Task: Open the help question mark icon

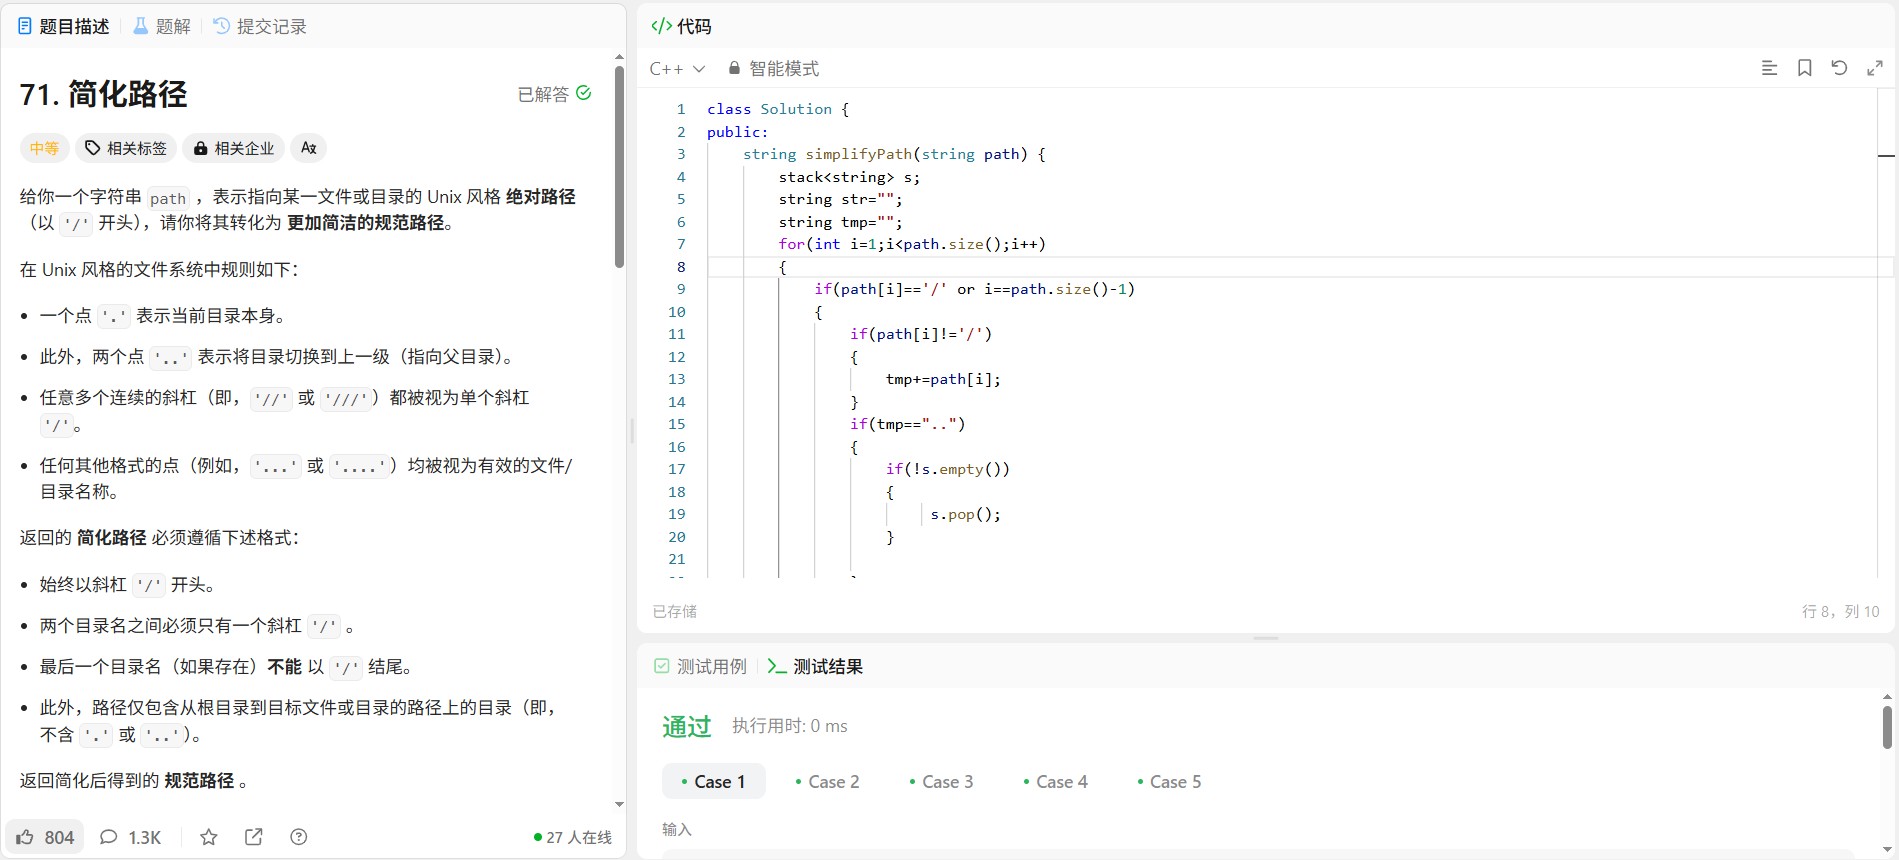Action: (x=298, y=837)
